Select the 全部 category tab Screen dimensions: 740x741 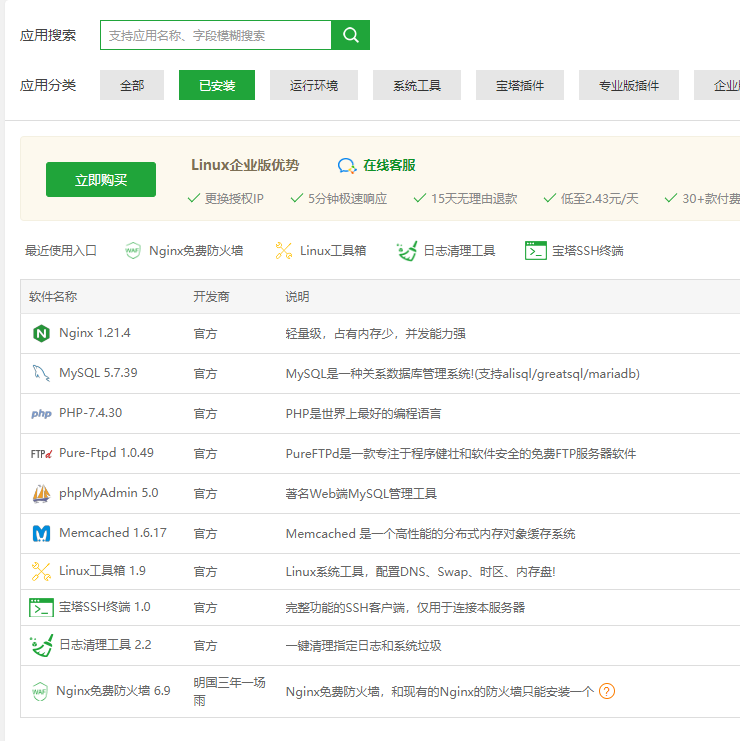point(132,85)
